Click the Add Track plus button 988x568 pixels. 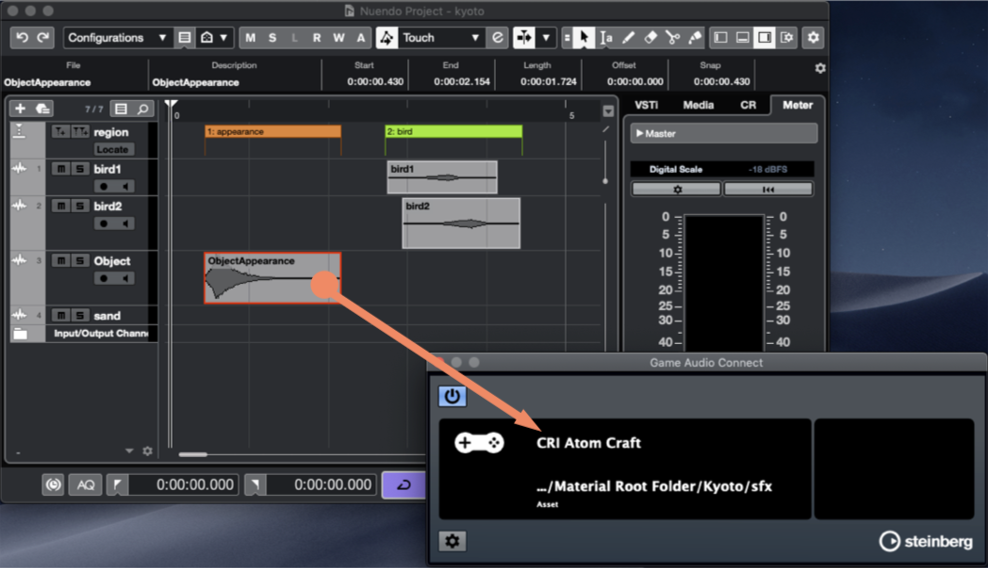pos(20,108)
